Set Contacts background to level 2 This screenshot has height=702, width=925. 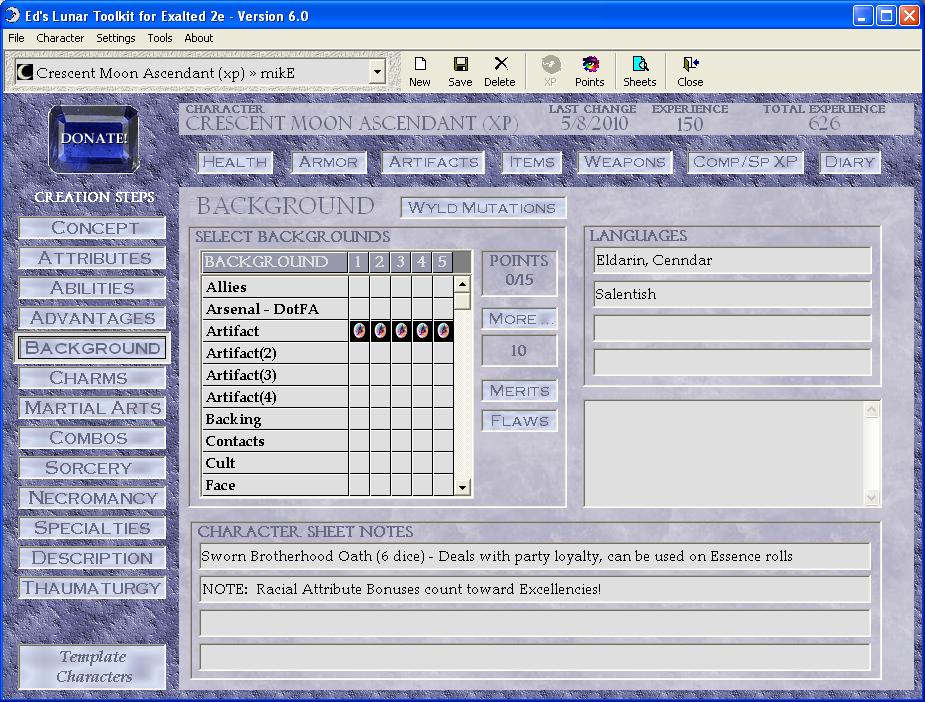point(380,441)
